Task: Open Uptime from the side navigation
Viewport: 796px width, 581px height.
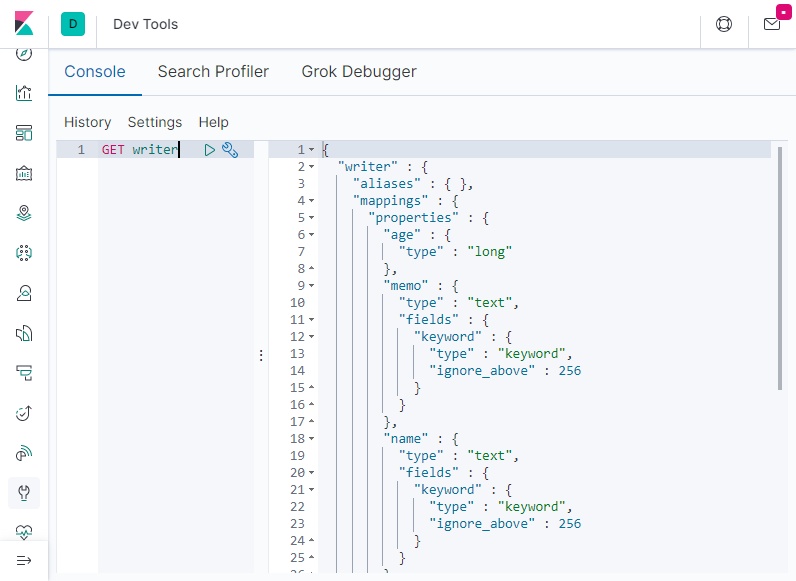Action: coord(24,413)
